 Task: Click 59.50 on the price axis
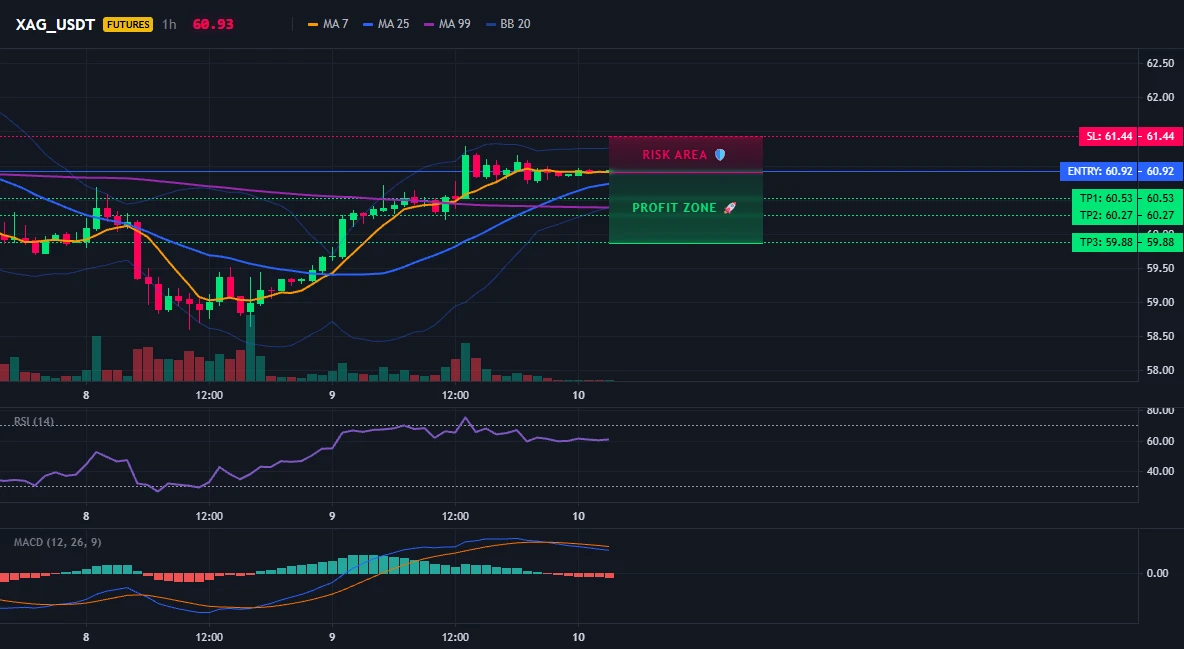pos(1161,268)
